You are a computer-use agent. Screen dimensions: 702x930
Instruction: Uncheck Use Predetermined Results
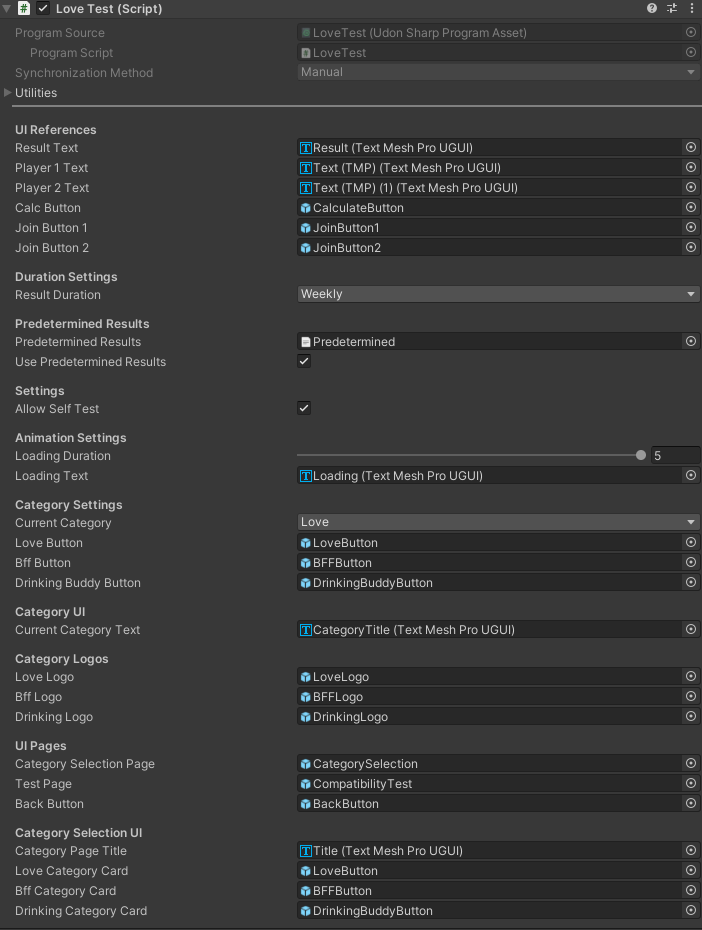(304, 361)
